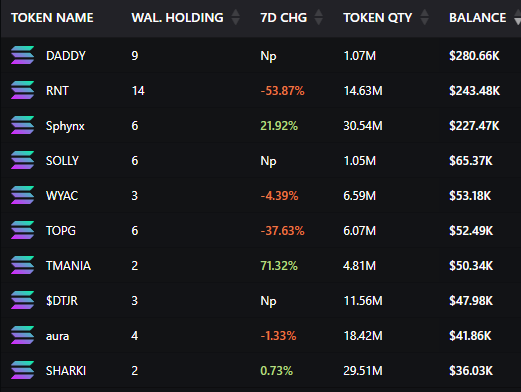
Task: Click the 4.81M token quantity
Action: pyautogui.click(x=360, y=266)
